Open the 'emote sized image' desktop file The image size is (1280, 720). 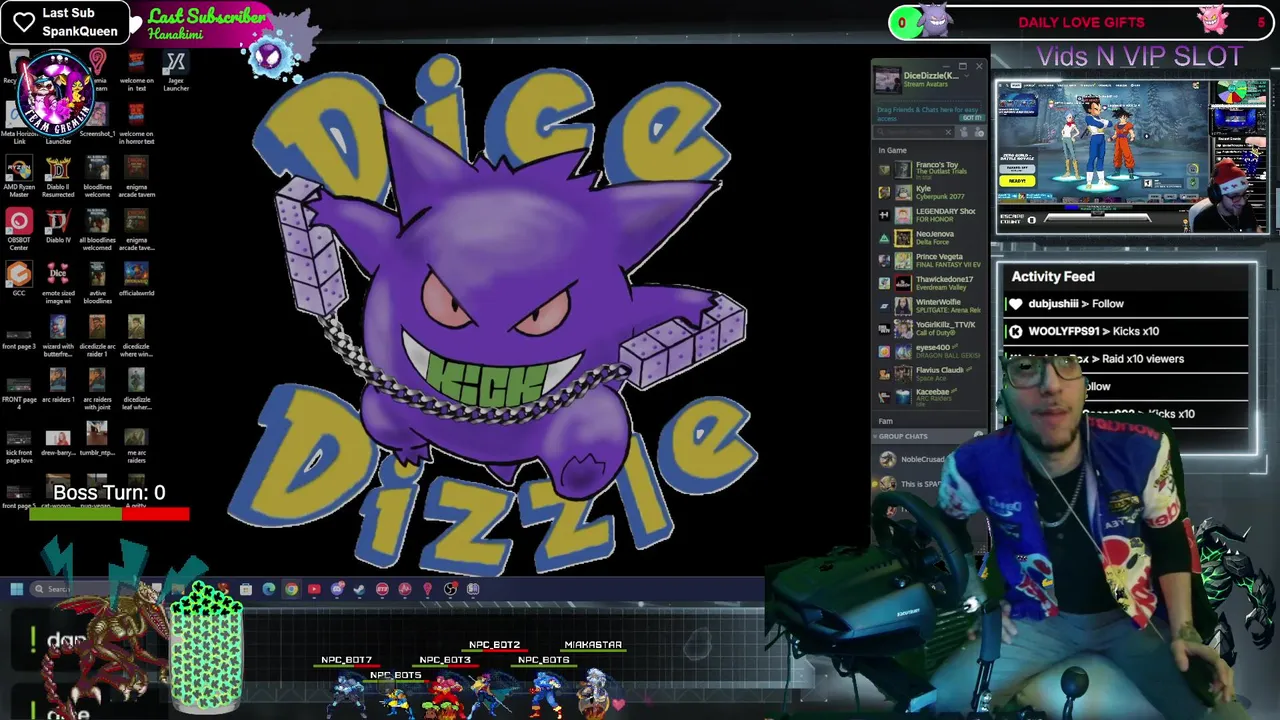point(58,284)
